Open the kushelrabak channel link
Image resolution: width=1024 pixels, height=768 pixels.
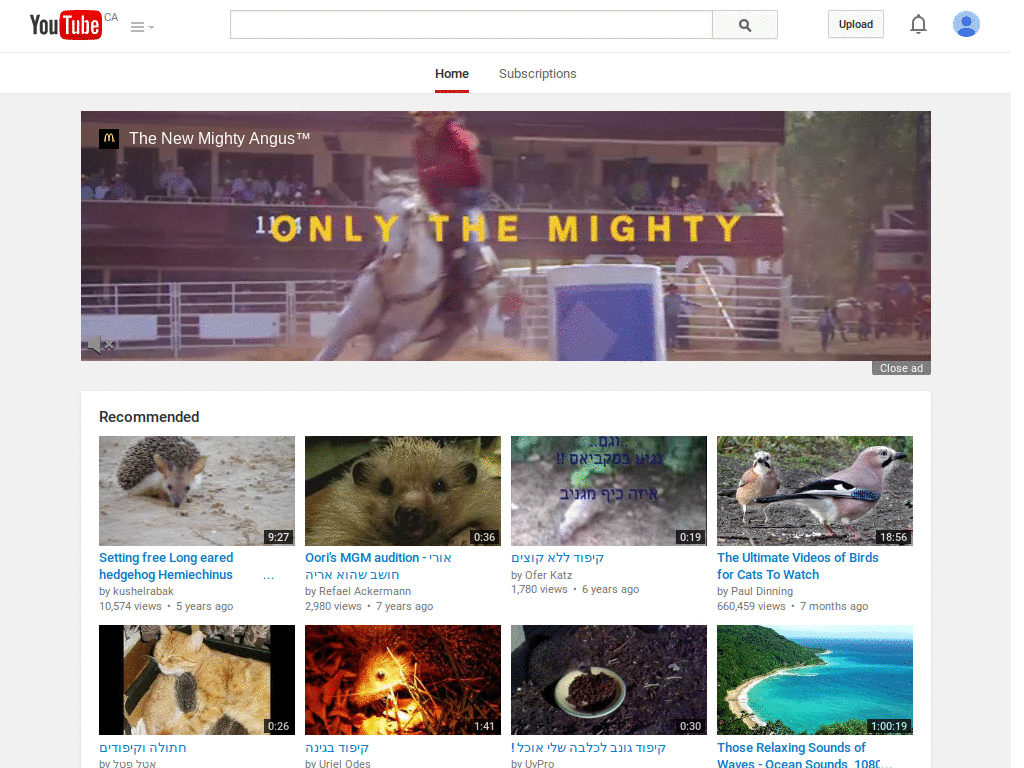pyautogui.click(x=143, y=592)
